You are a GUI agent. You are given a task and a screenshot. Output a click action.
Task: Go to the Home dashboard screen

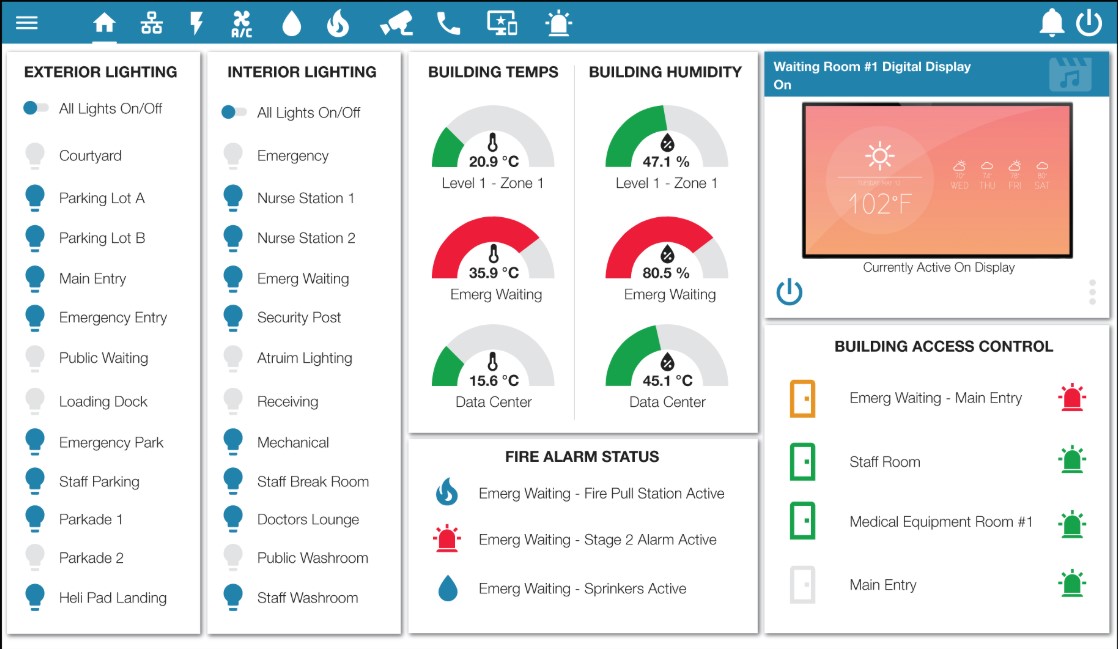tap(104, 22)
